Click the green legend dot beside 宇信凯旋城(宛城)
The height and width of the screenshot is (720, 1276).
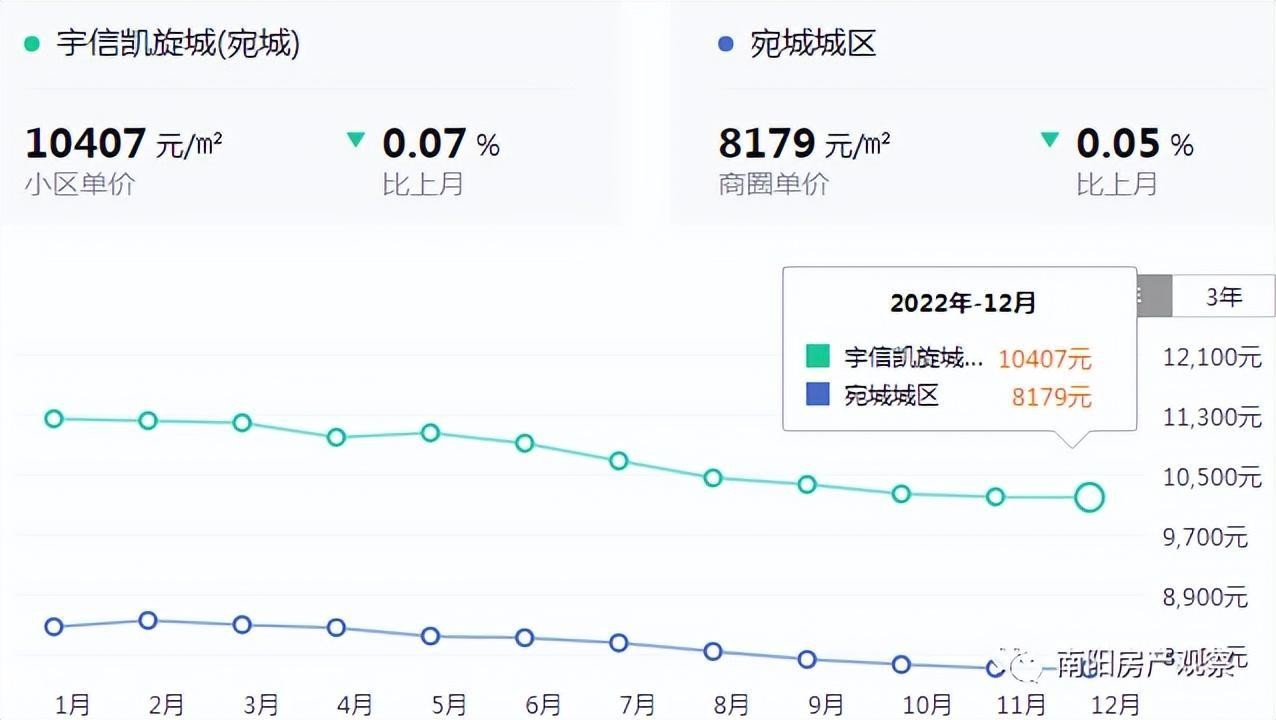coord(32,45)
